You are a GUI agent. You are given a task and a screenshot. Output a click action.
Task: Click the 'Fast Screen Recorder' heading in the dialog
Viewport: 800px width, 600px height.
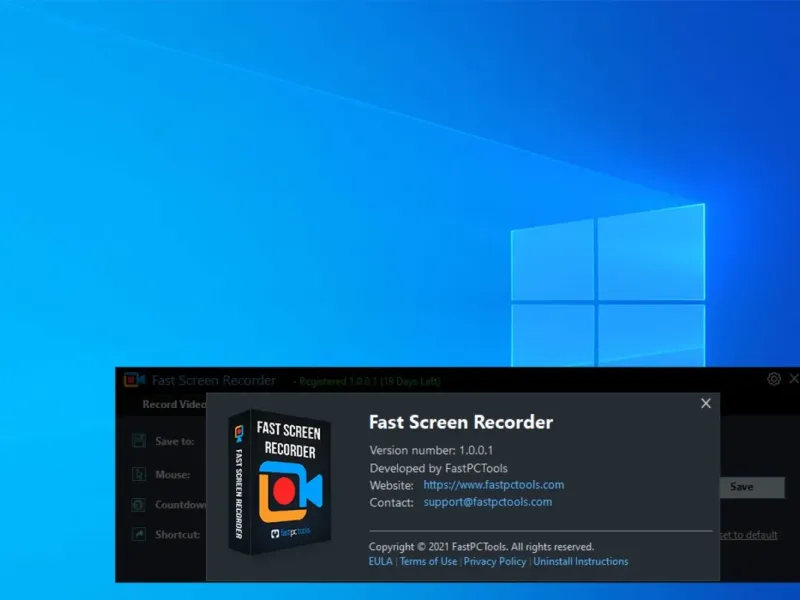(x=461, y=422)
